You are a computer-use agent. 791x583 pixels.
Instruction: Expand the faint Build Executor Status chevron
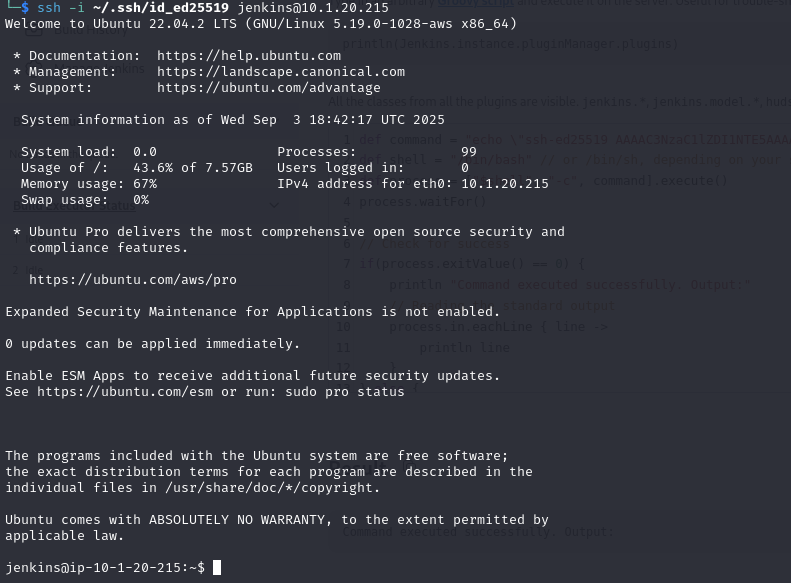pyautogui.click(x=274, y=205)
